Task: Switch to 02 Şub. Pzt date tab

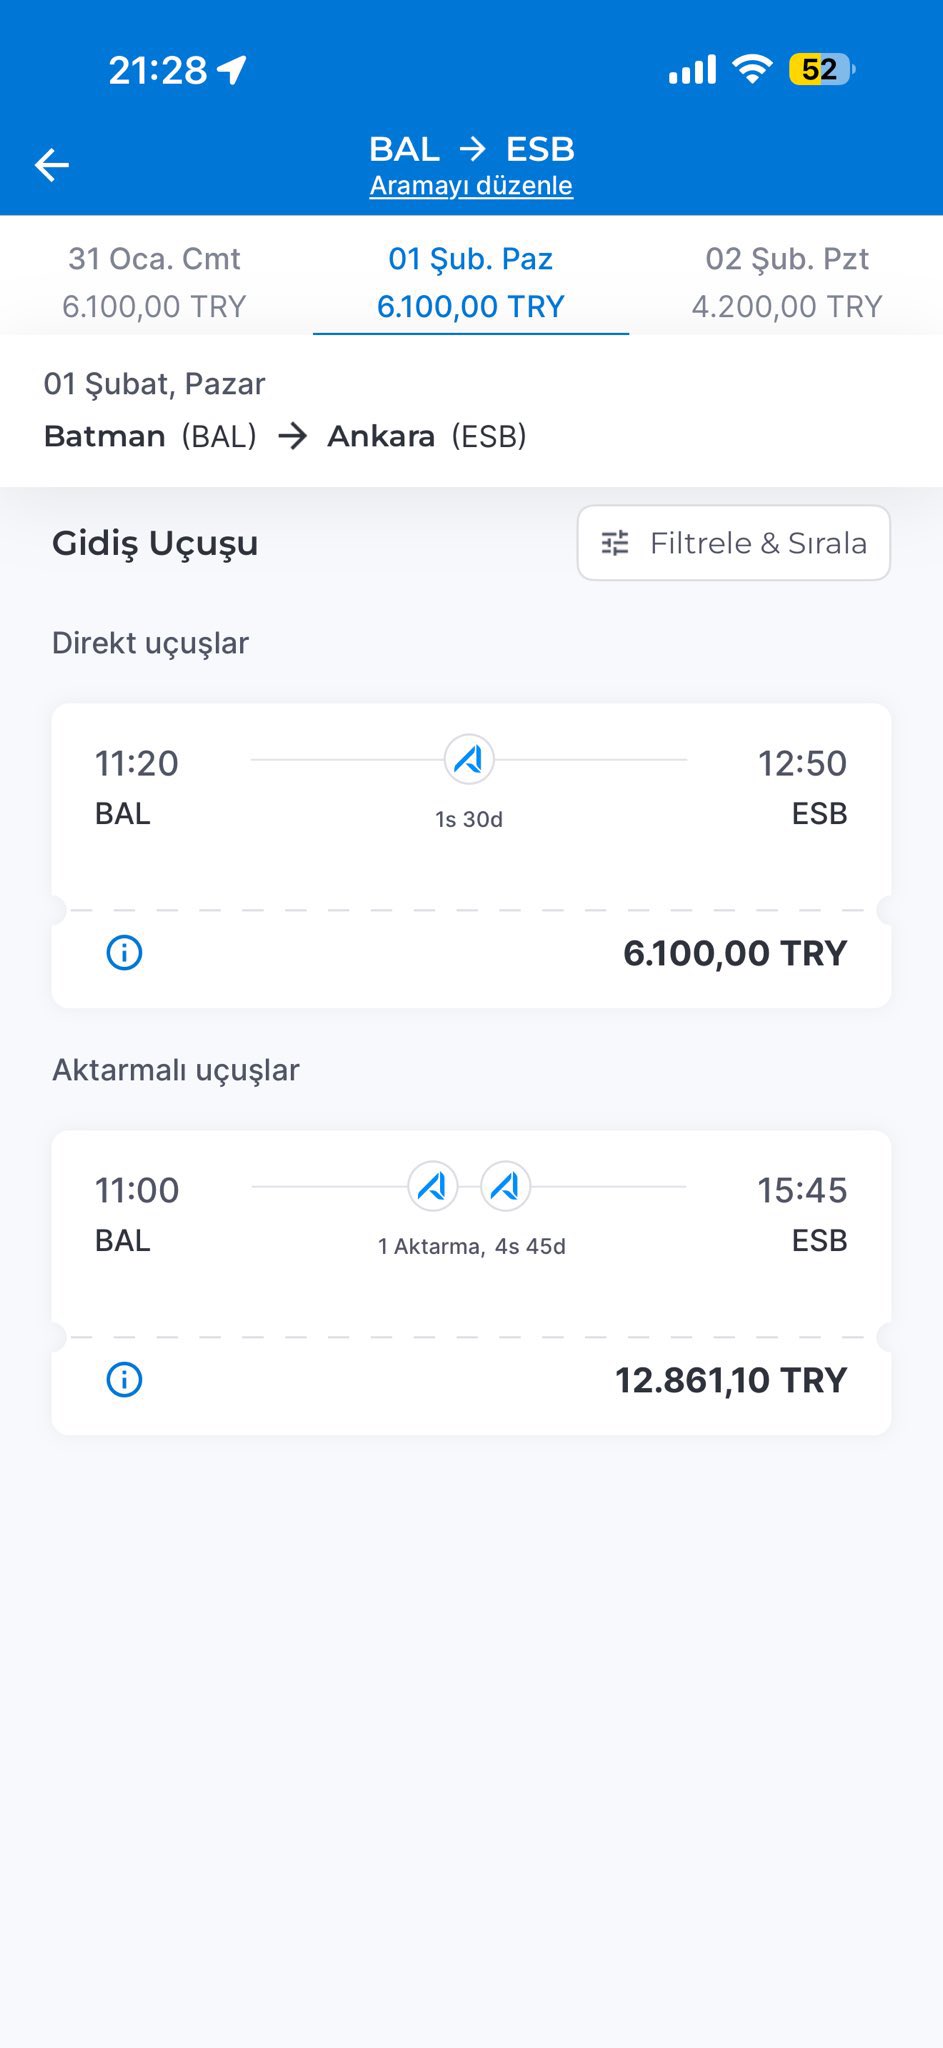Action: (x=787, y=282)
